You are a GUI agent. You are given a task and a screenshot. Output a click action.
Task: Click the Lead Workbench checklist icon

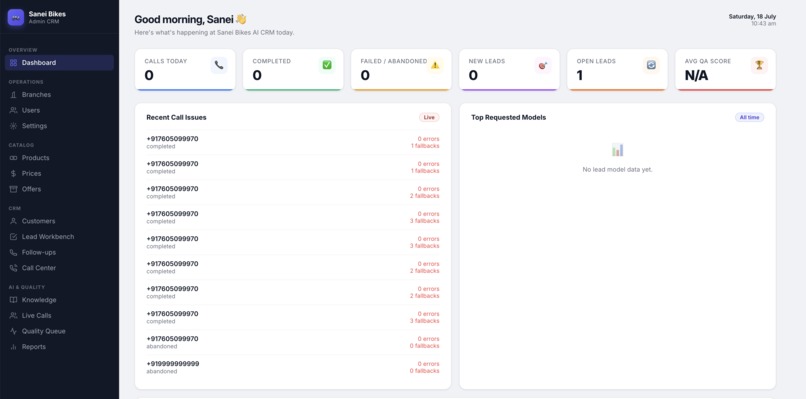(x=13, y=237)
